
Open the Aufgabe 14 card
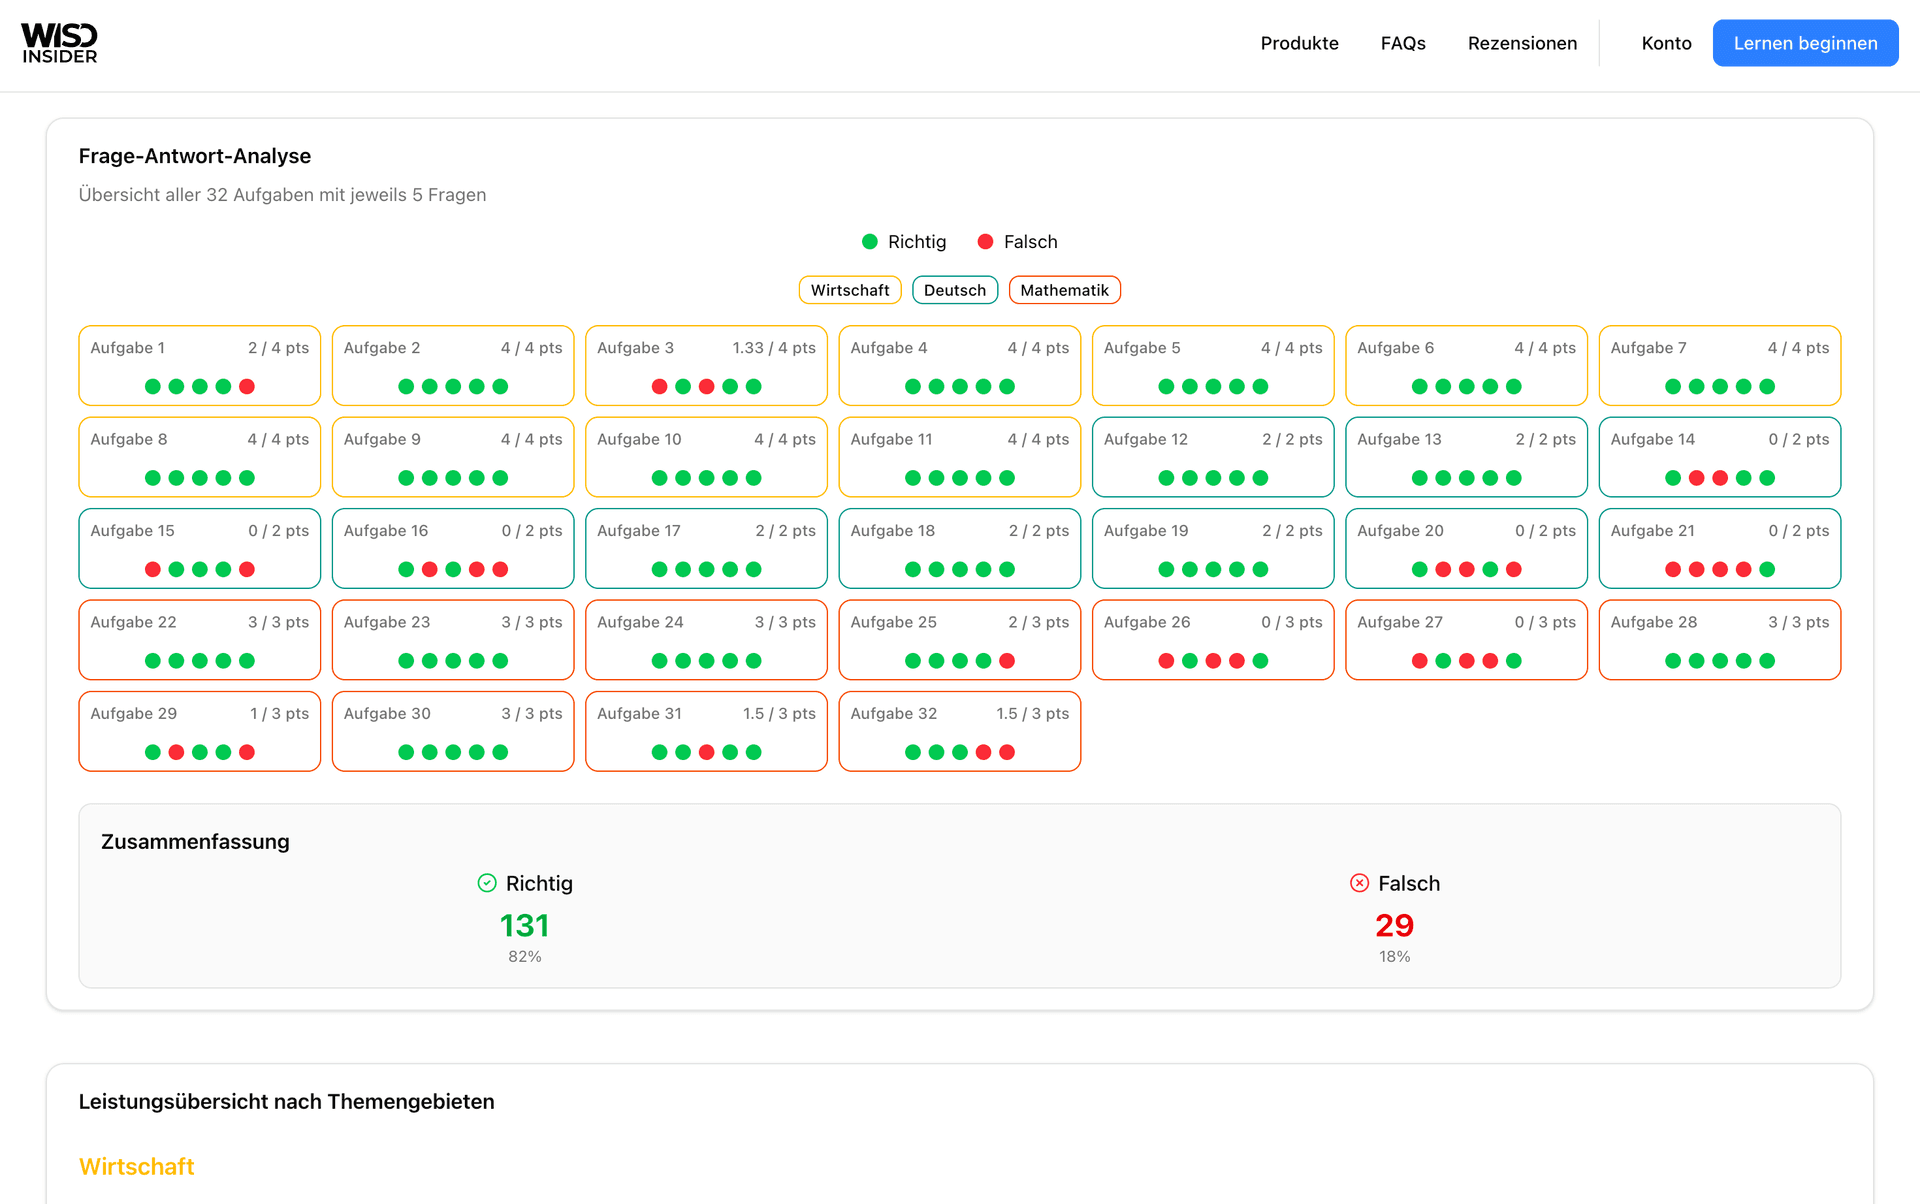[x=1720, y=457]
